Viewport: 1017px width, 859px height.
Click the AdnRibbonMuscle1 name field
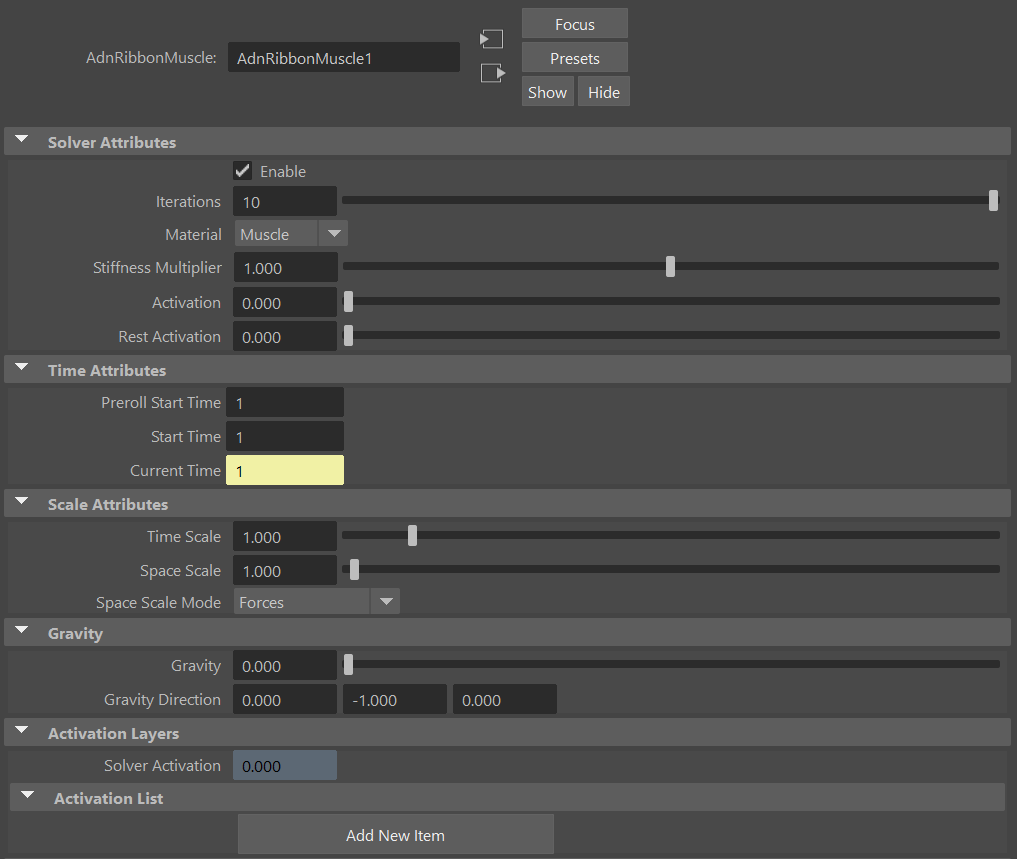pos(343,57)
